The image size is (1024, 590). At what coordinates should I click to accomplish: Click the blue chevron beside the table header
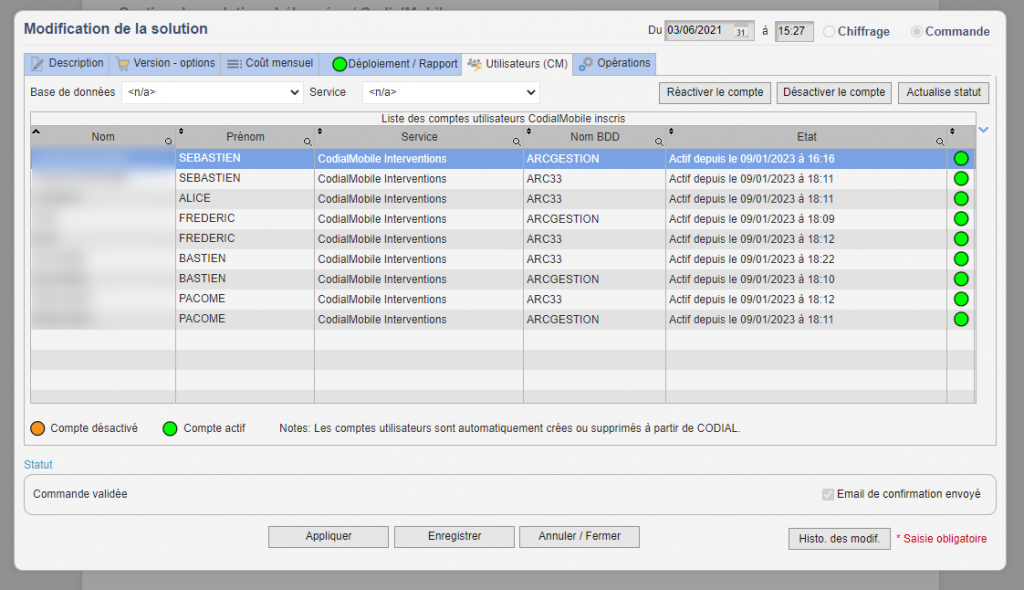(983, 130)
